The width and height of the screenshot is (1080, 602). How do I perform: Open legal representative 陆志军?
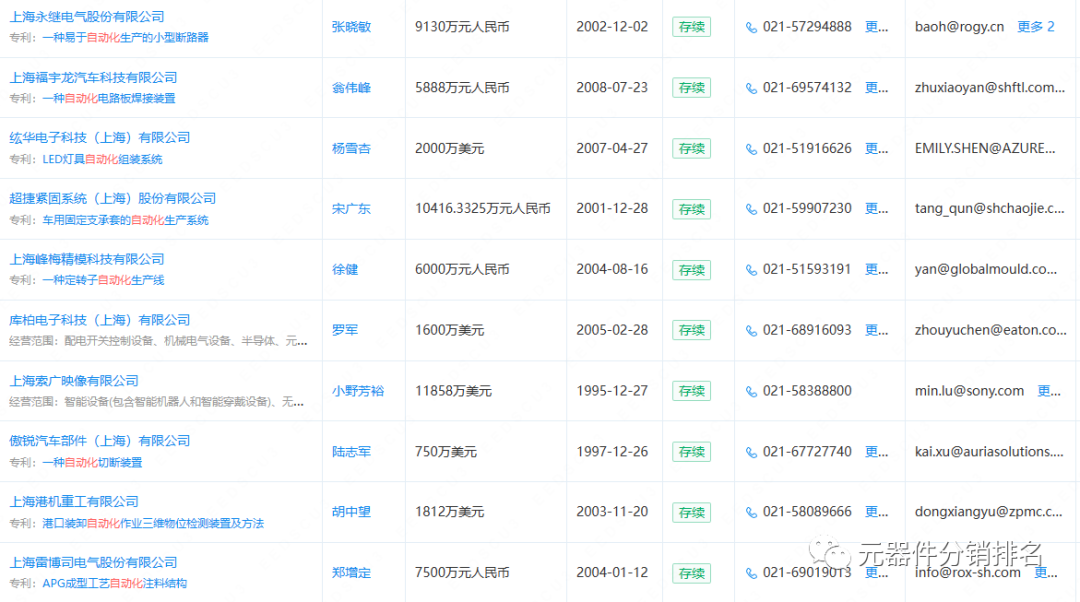pos(351,451)
